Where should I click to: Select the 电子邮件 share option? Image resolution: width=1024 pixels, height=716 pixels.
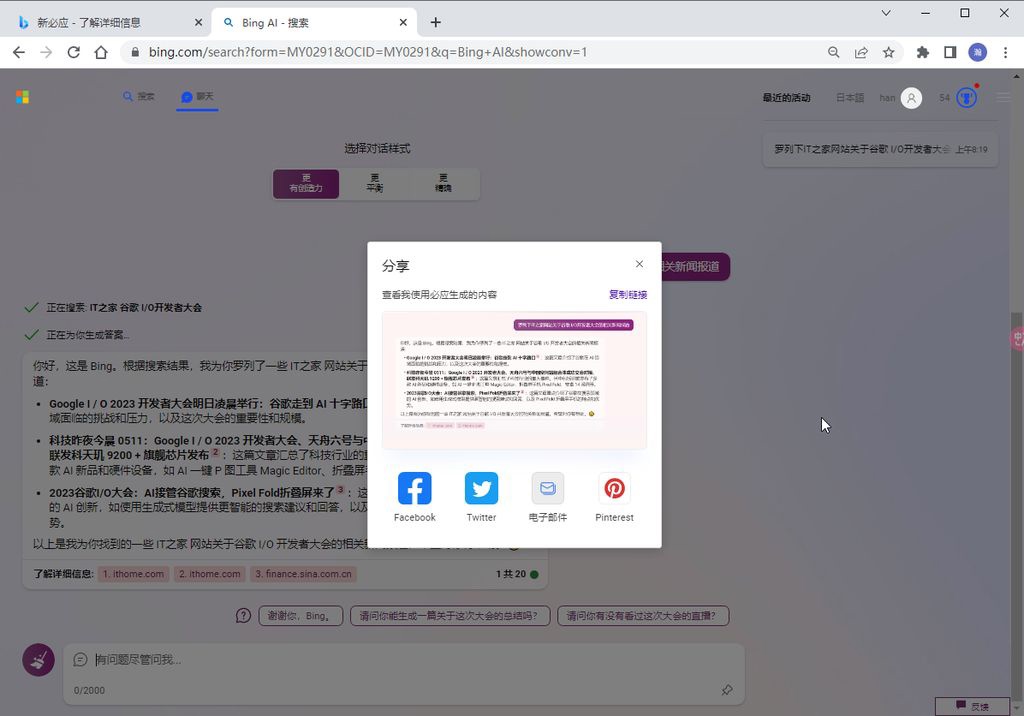point(547,489)
